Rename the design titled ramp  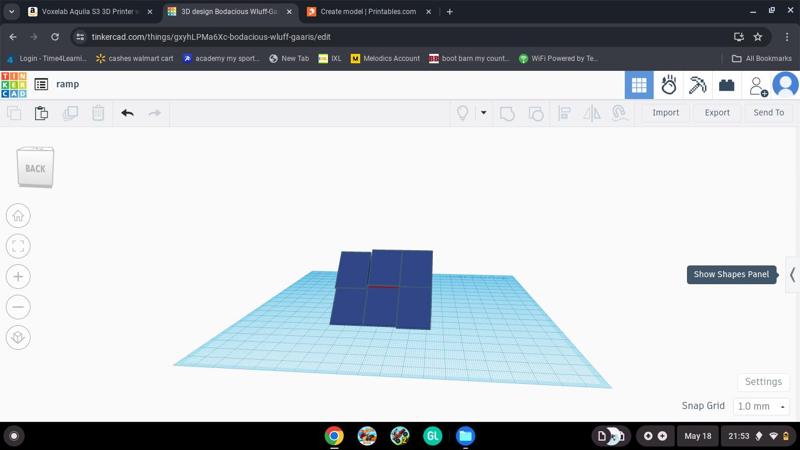[x=67, y=84]
